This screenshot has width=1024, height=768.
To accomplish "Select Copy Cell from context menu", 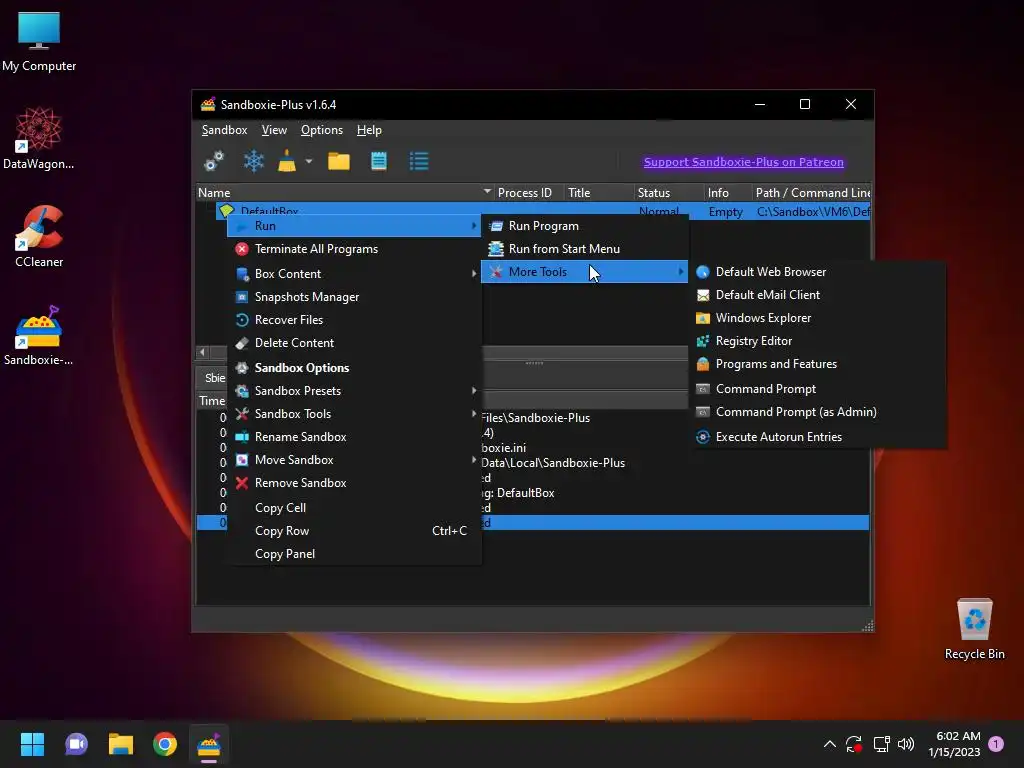I will 354,508.
